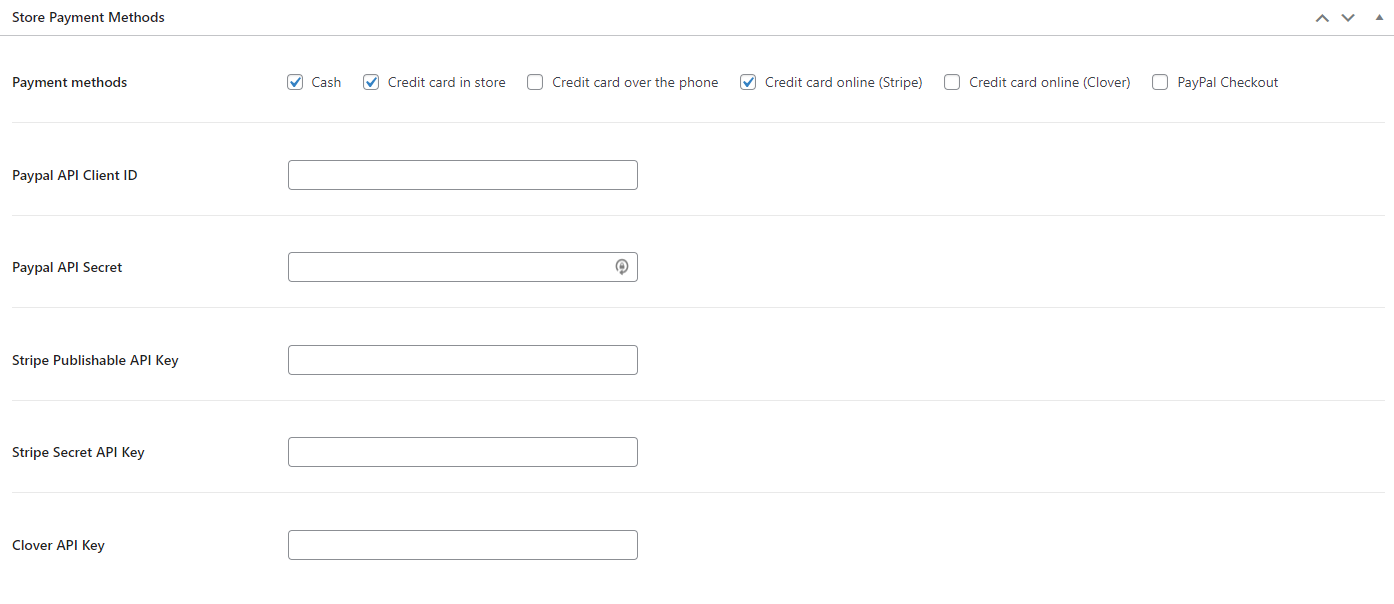Enable PayPal Checkout payment method
The width and height of the screenshot is (1394, 604).
(x=1160, y=82)
